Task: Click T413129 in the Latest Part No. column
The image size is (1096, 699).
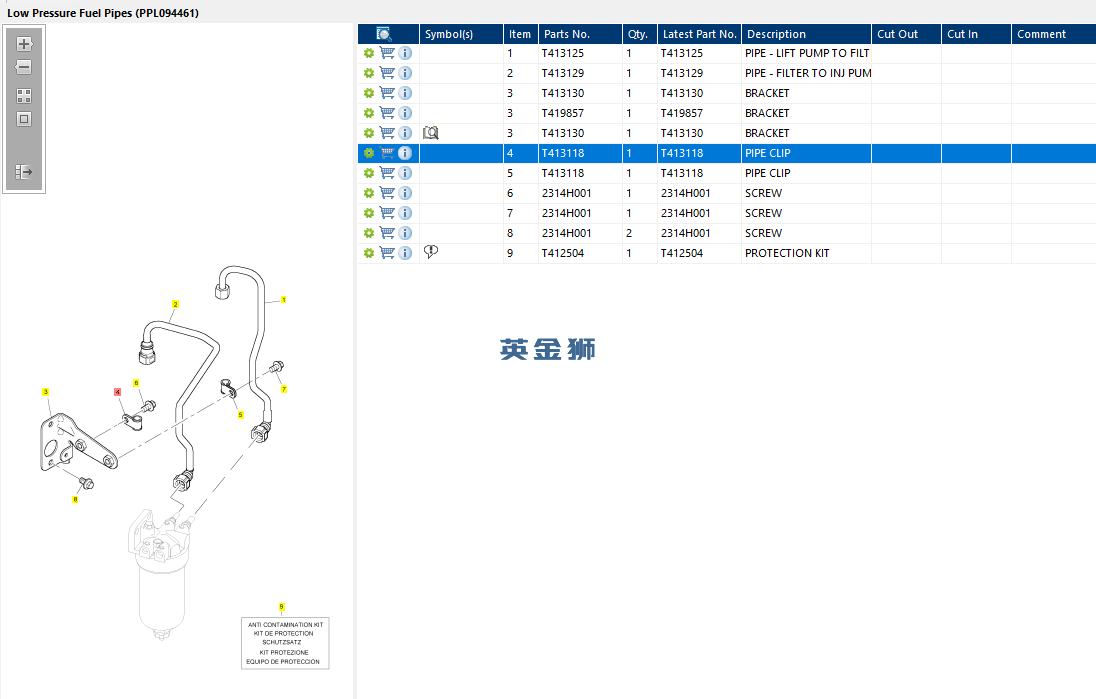Action: click(682, 73)
